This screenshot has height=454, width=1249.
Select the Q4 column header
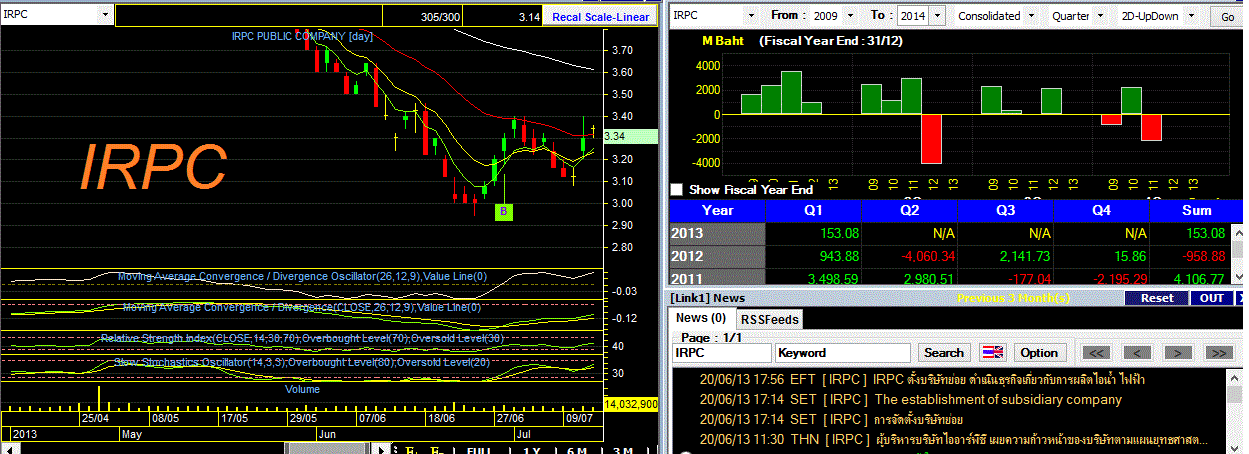click(1101, 210)
